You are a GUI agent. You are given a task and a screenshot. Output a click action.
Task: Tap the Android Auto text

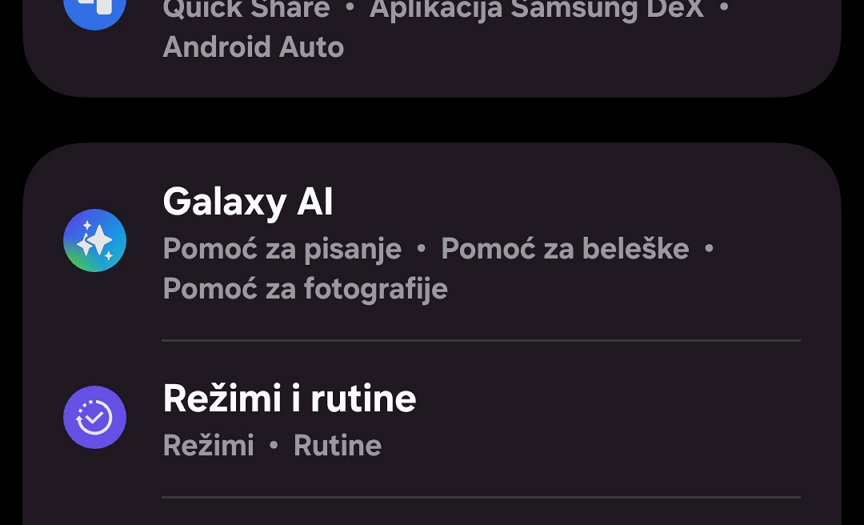tap(253, 47)
